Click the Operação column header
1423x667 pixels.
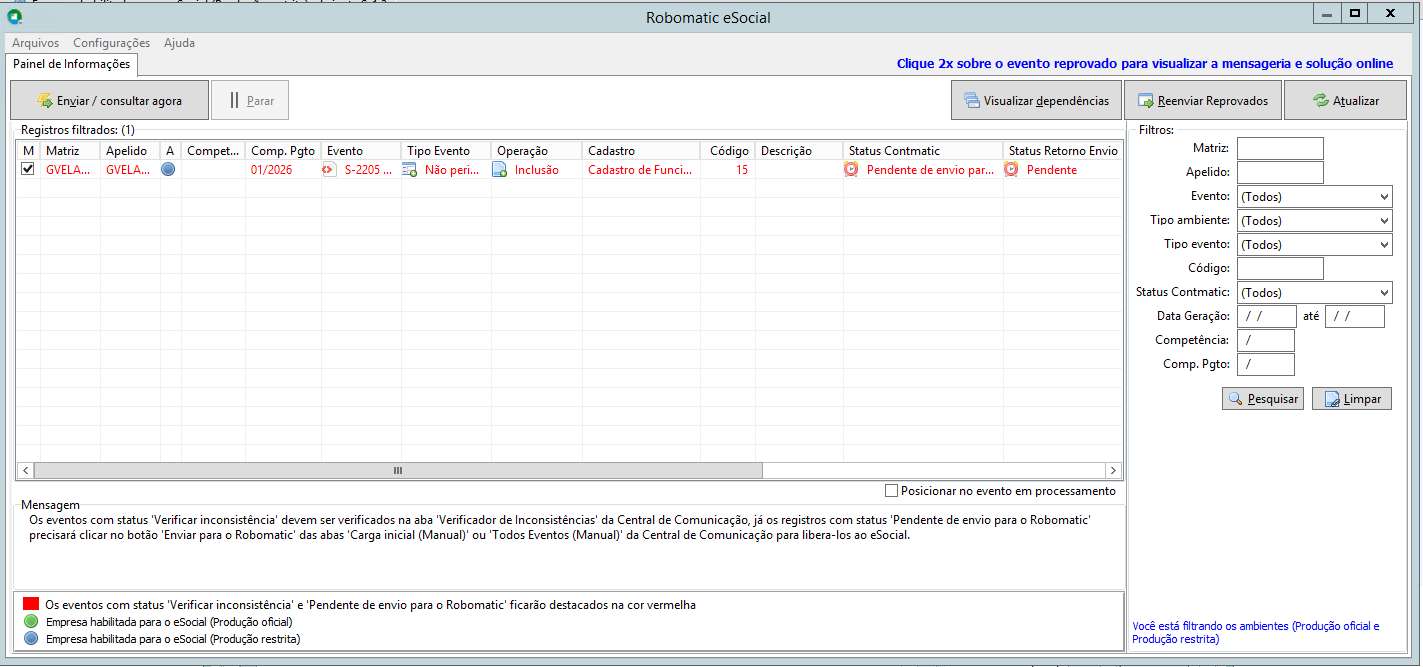click(x=537, y=151)
